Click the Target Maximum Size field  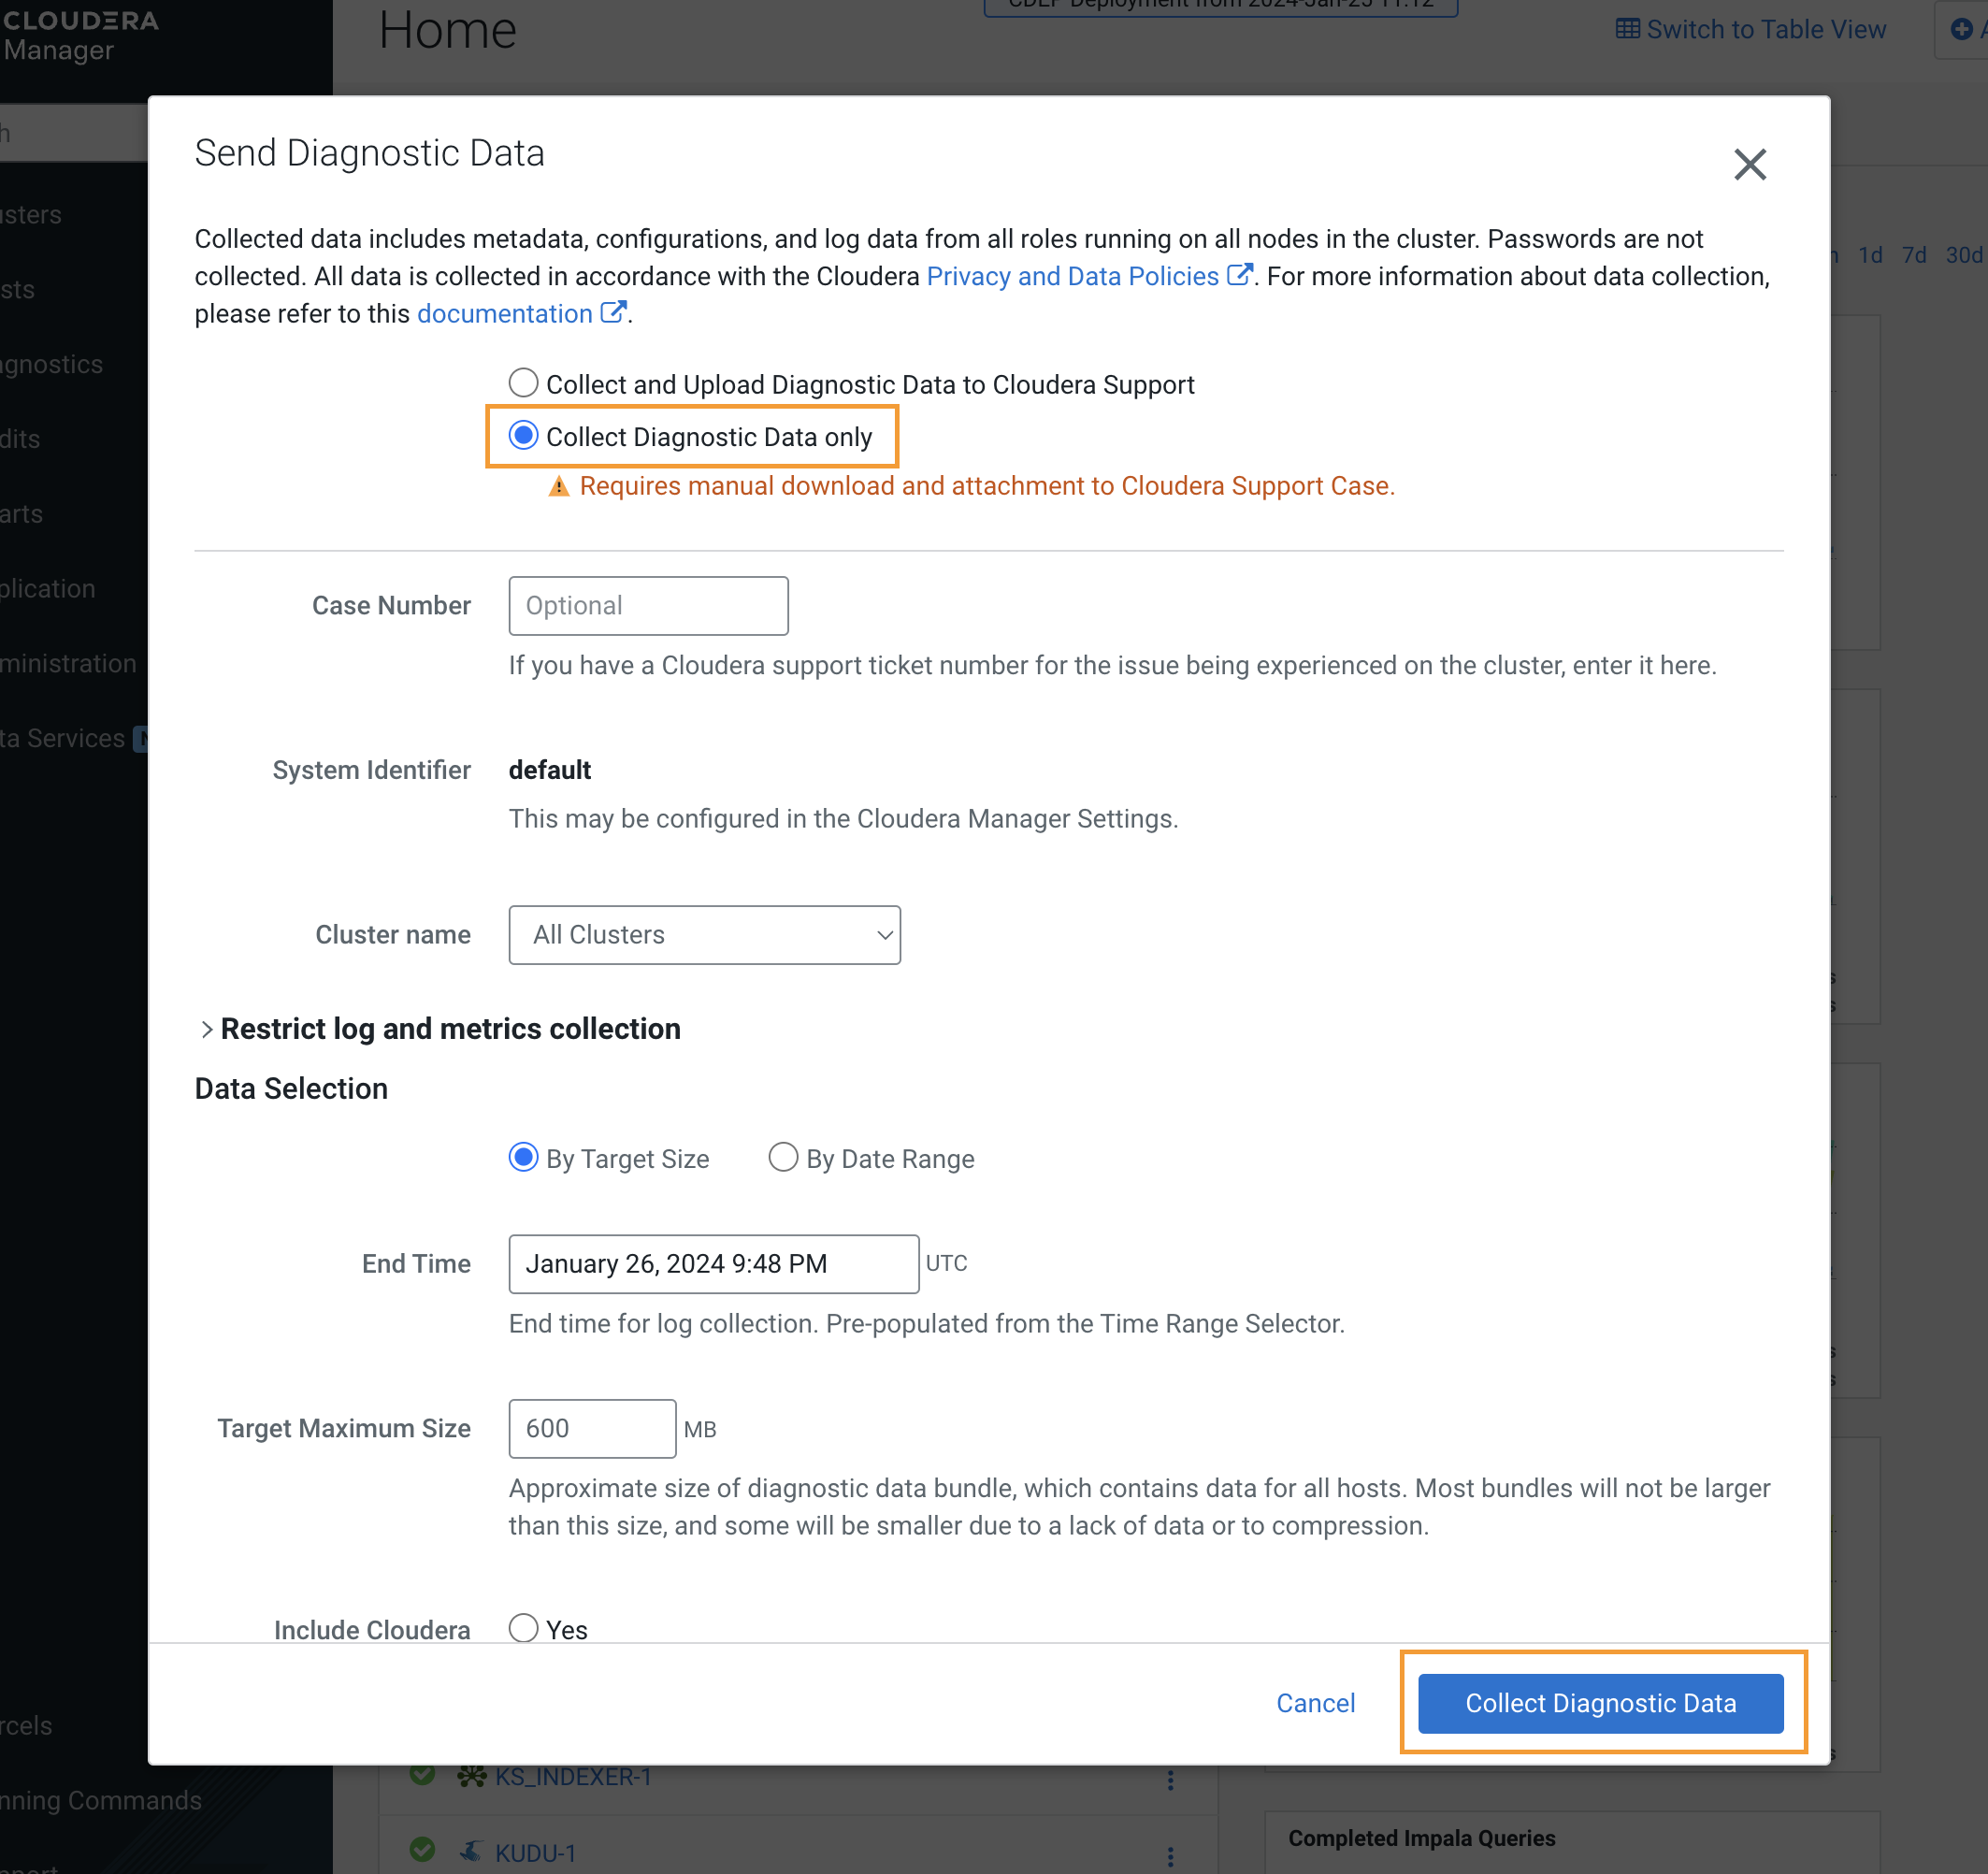pyautogui.click(x=592, y=1428)
